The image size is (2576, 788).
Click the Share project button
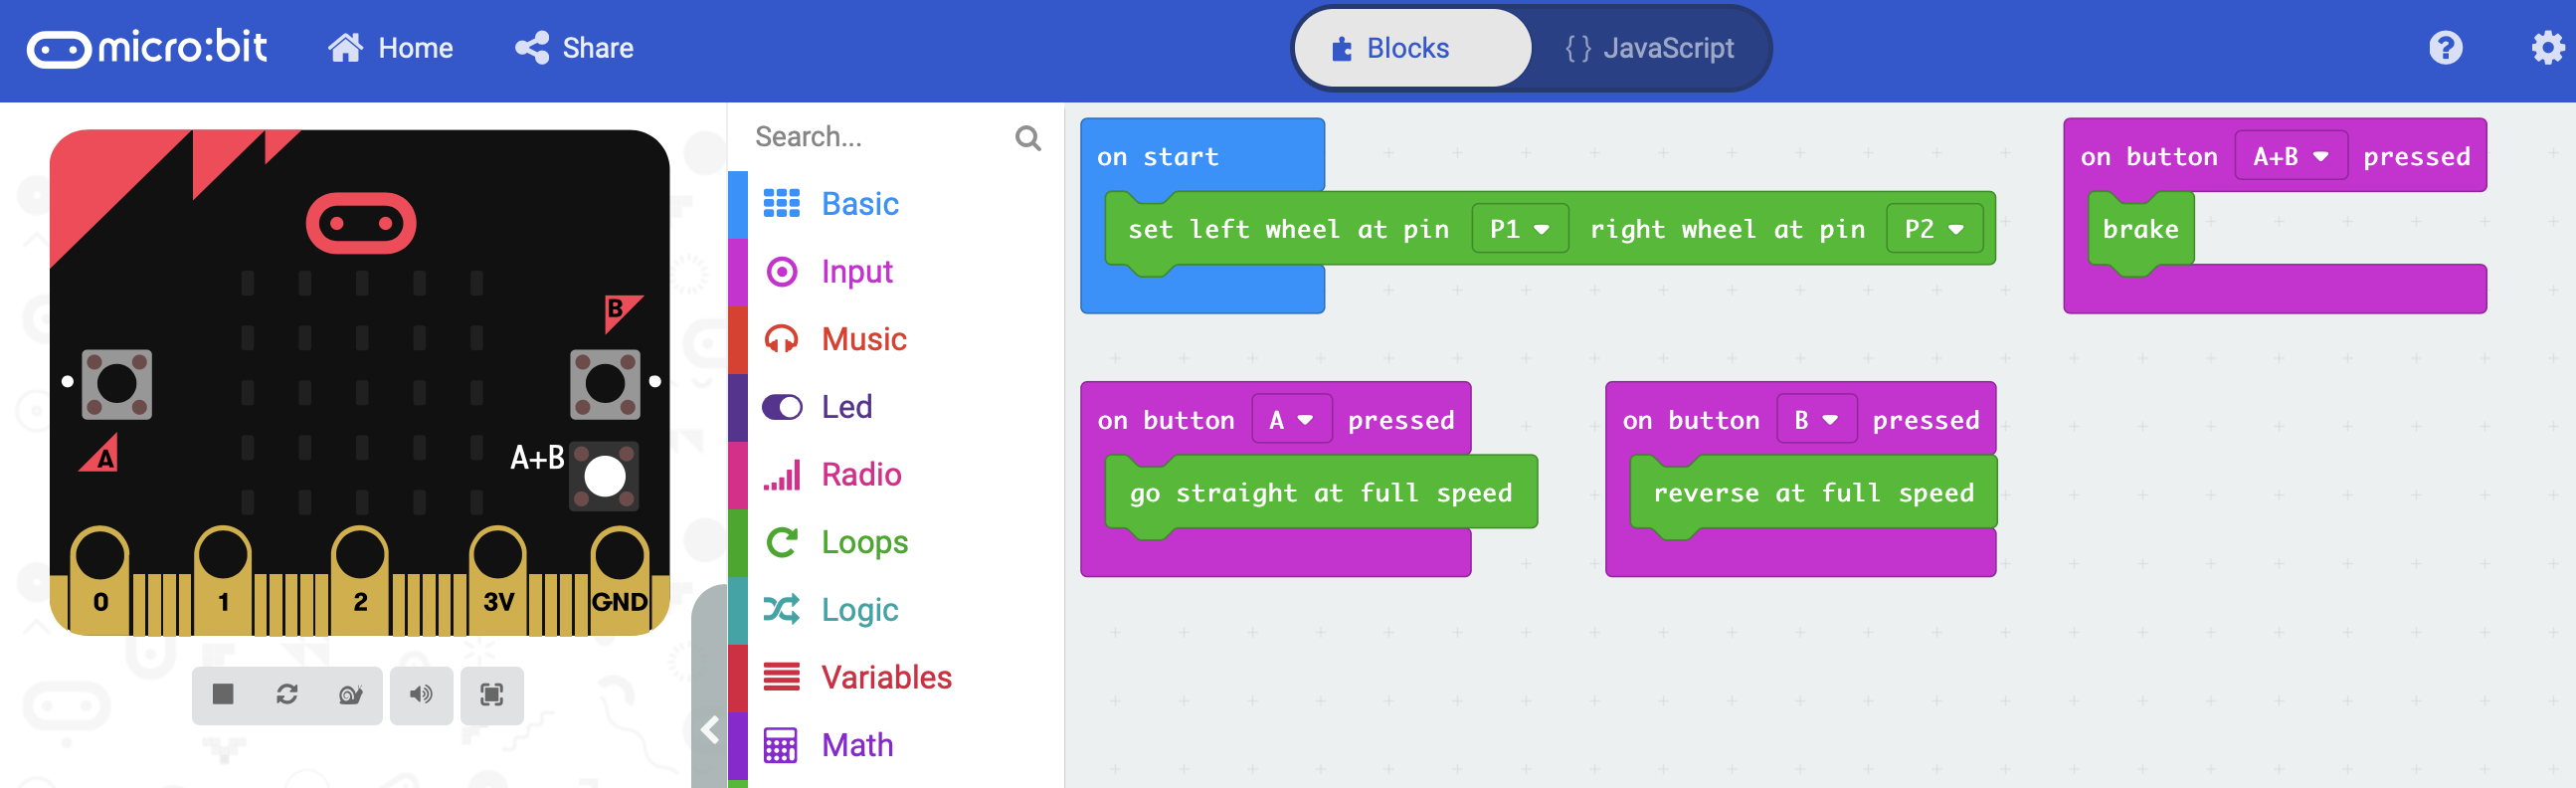[x=575, y=48]
